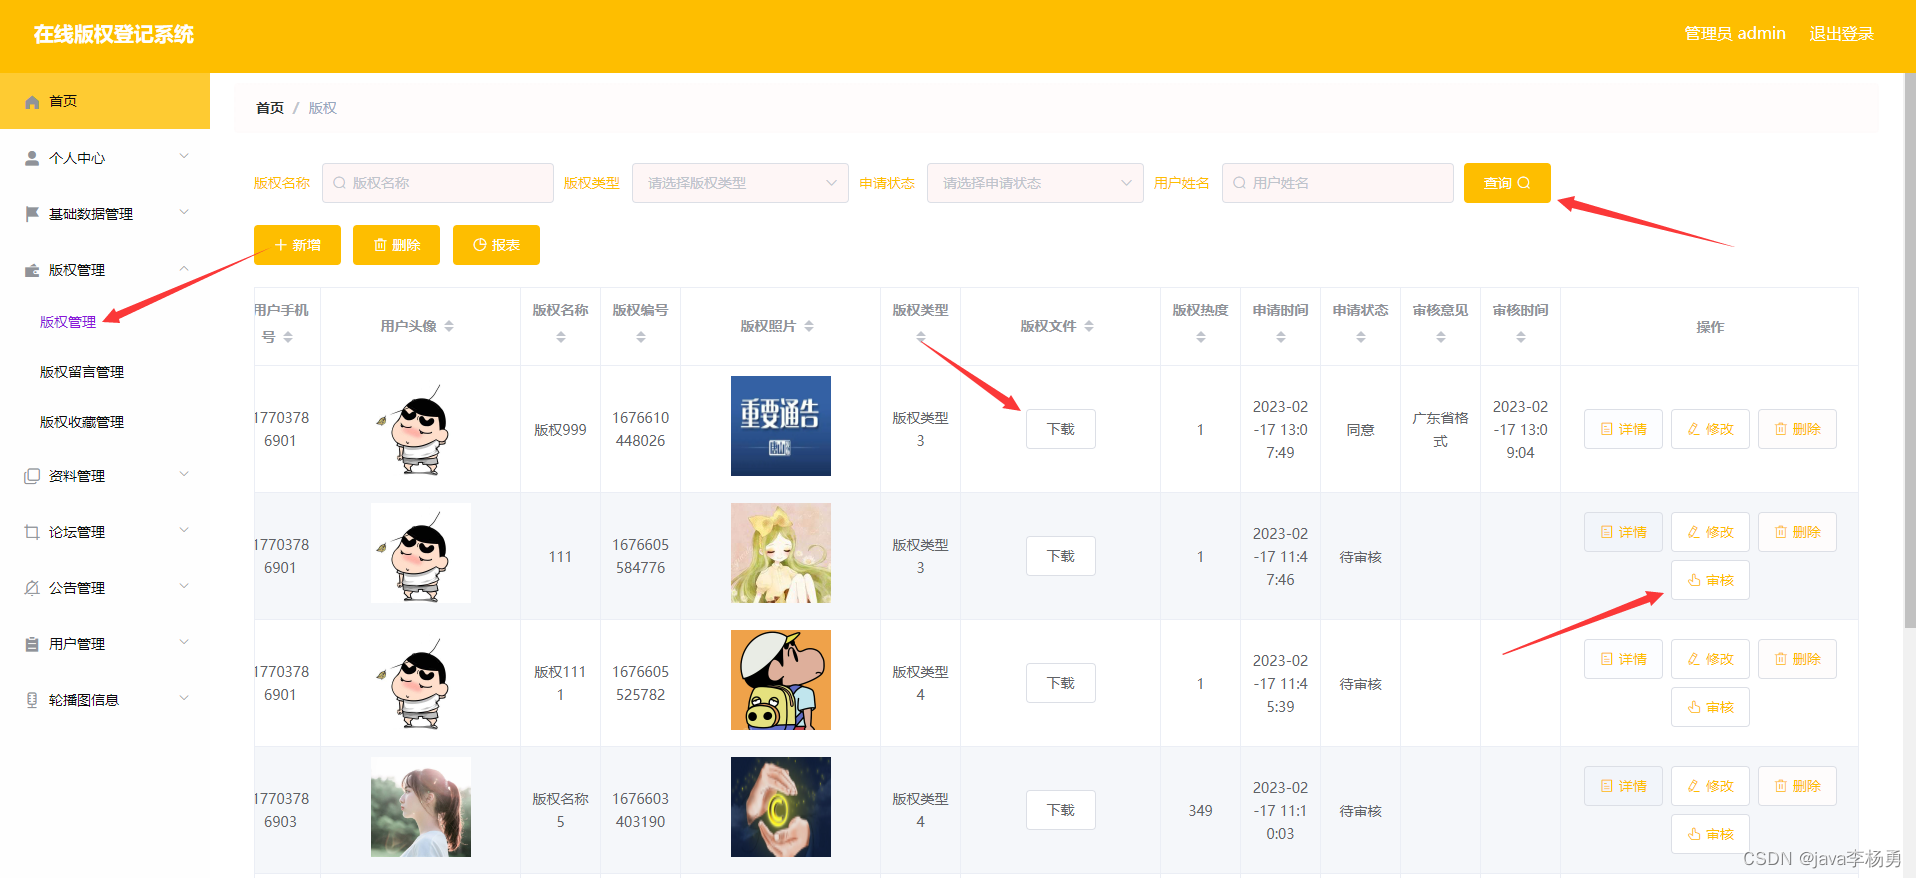
Task: Expand 基础数据管理 menu chevron
Action: coord(184,213)
